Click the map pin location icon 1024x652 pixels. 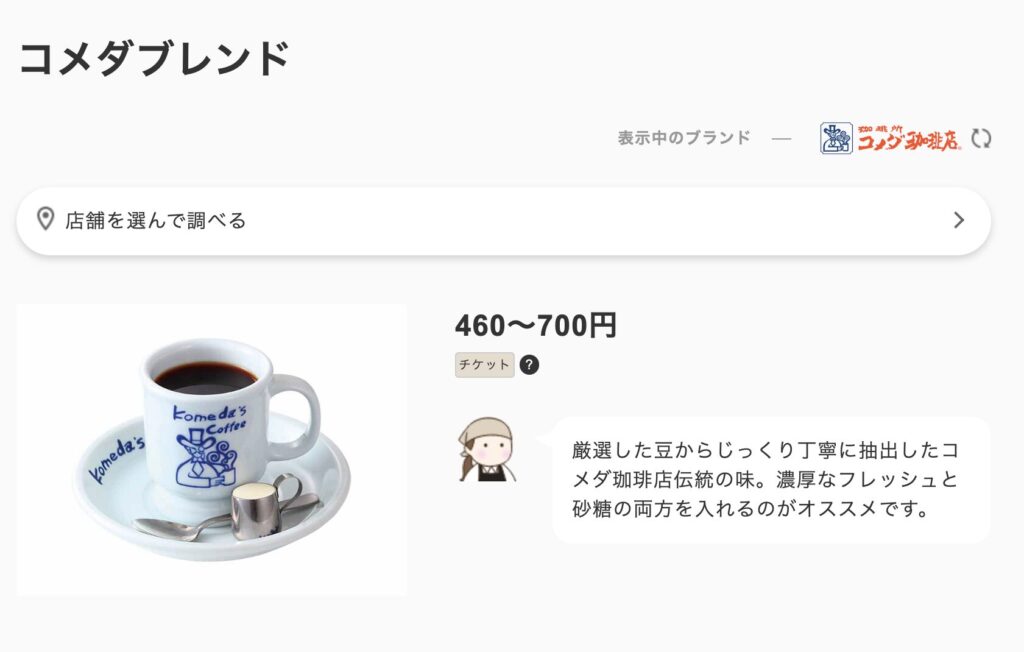(x=45, y=220)
